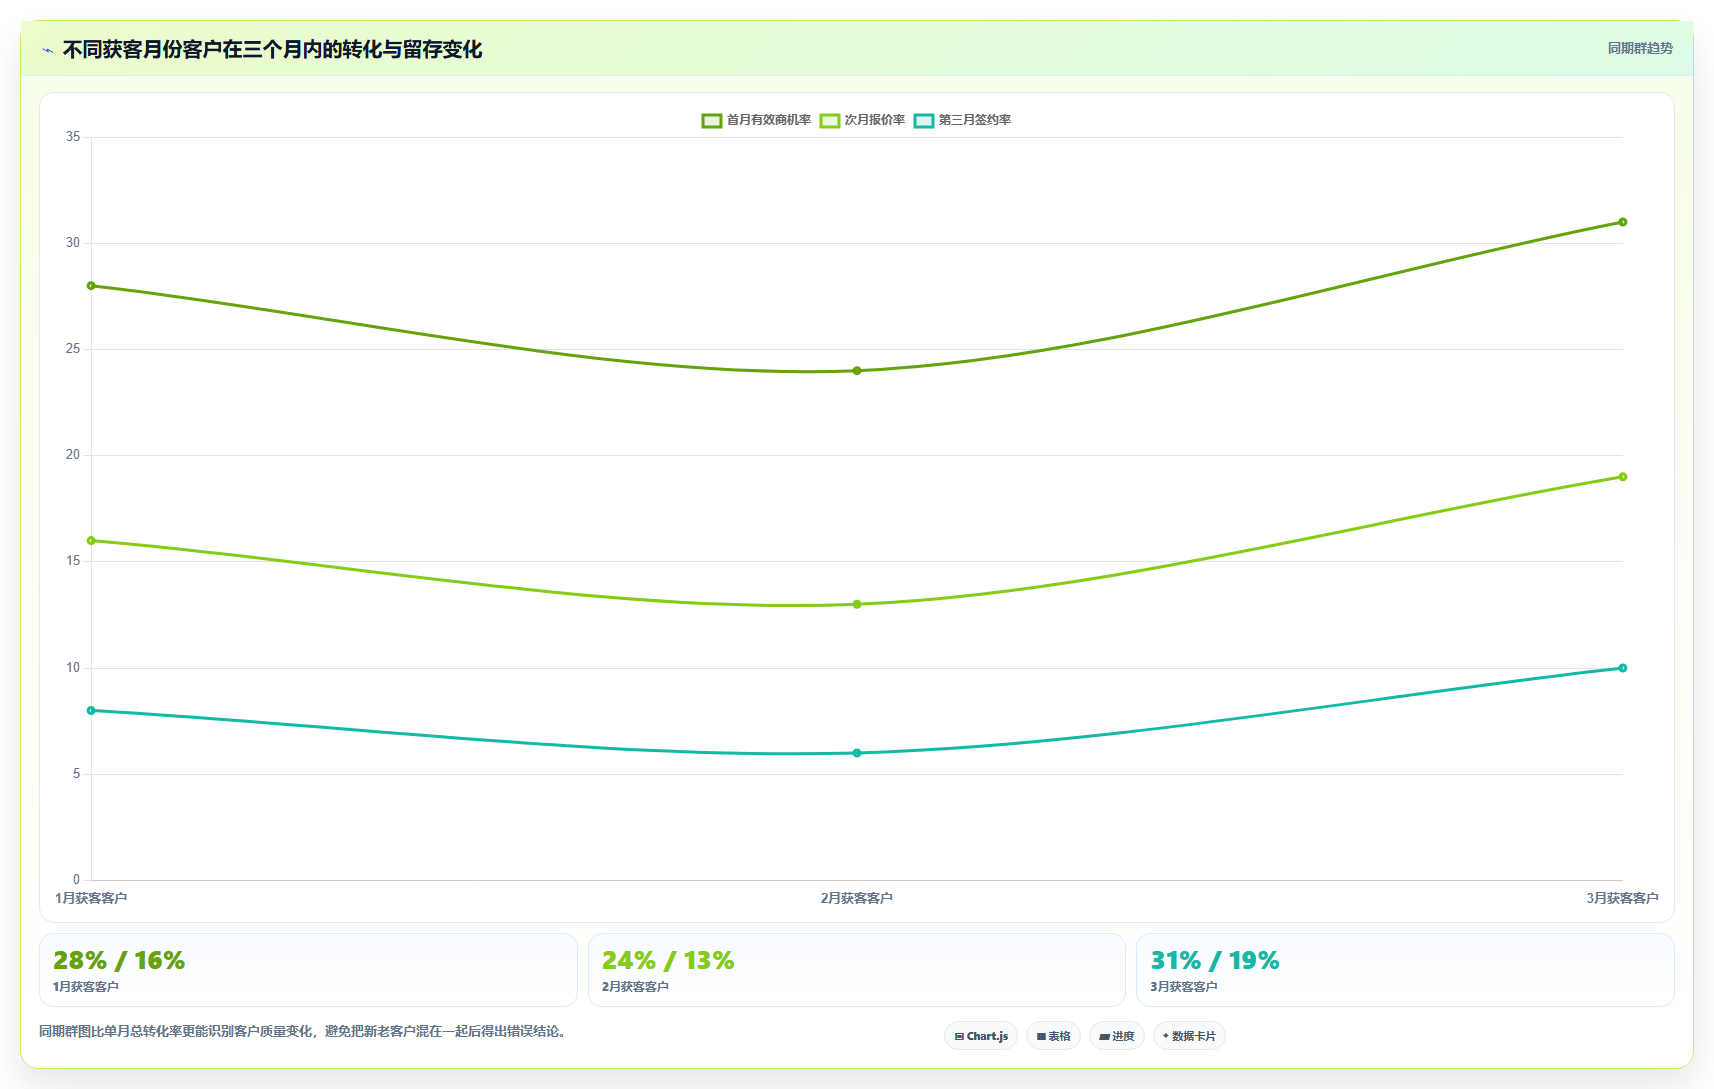
Task: Click the 进度 tag
Action: pyautogui.click(x=1117, y=1036)
